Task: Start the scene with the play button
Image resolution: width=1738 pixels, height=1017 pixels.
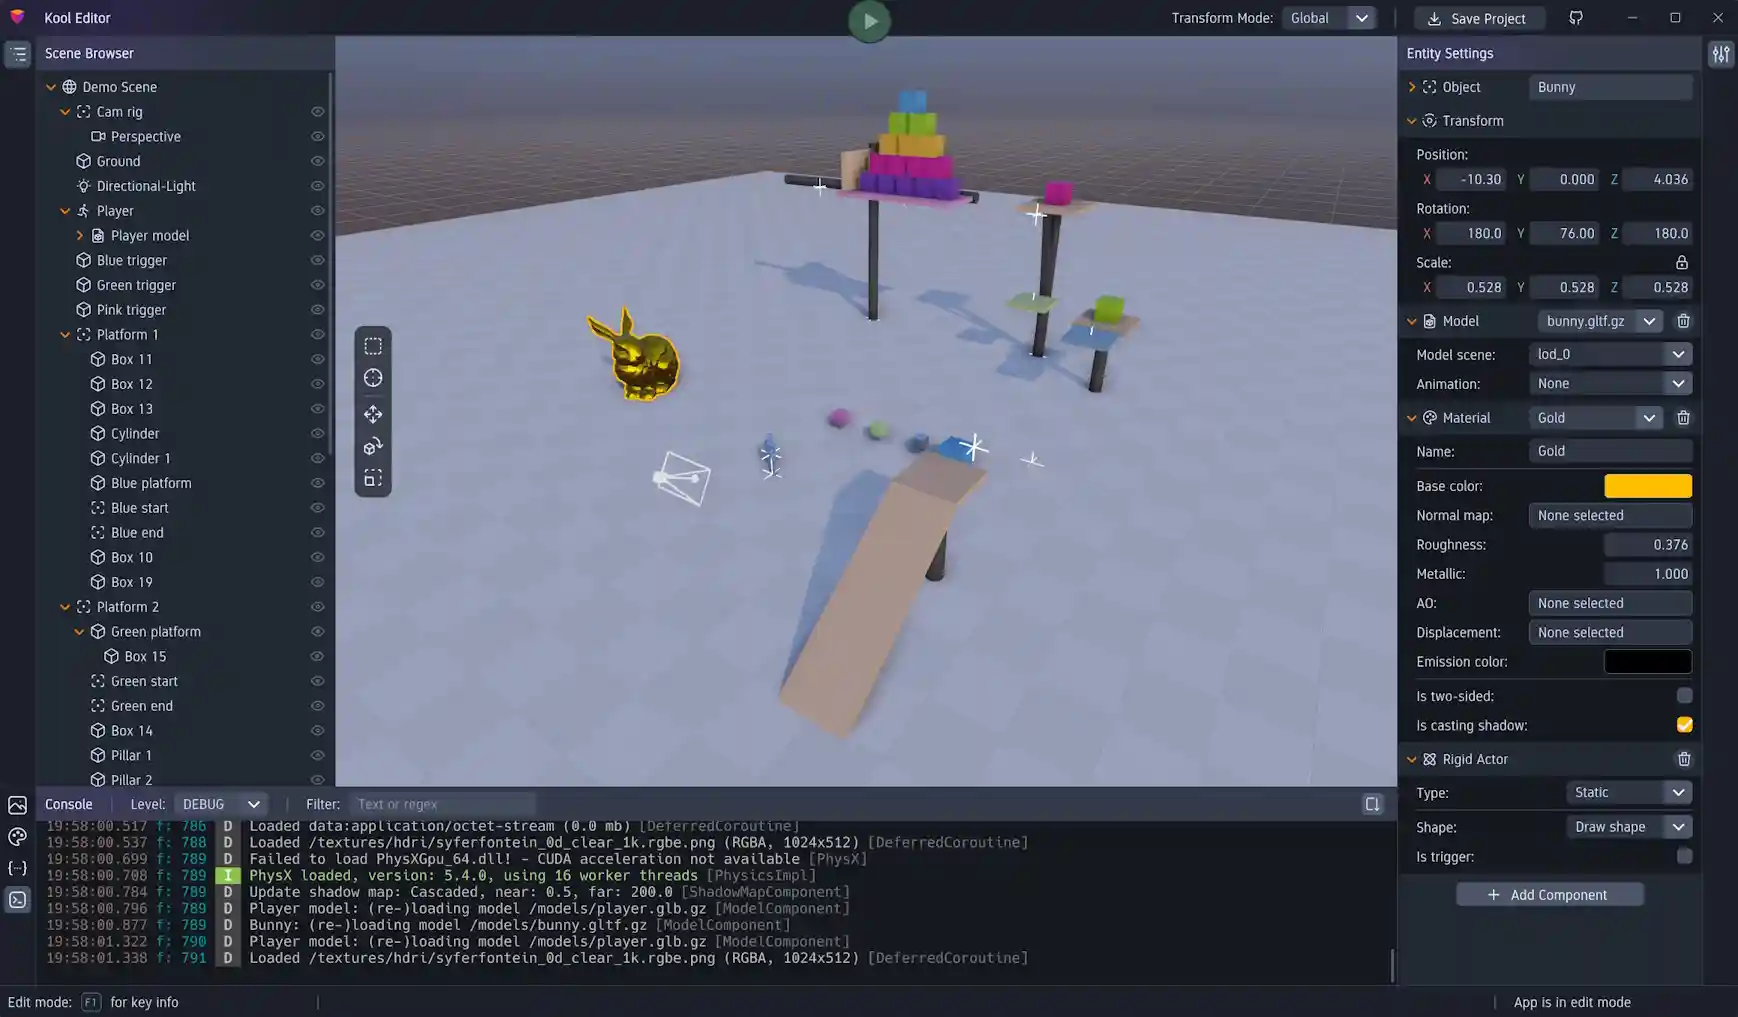Action: point(869,20)
